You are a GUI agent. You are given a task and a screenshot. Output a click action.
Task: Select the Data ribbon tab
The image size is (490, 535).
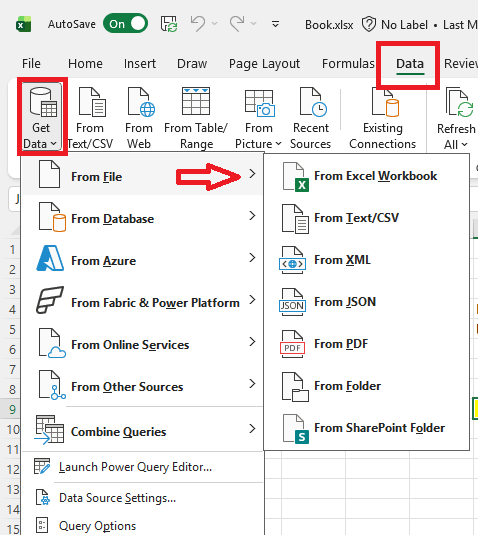[410, 64]
